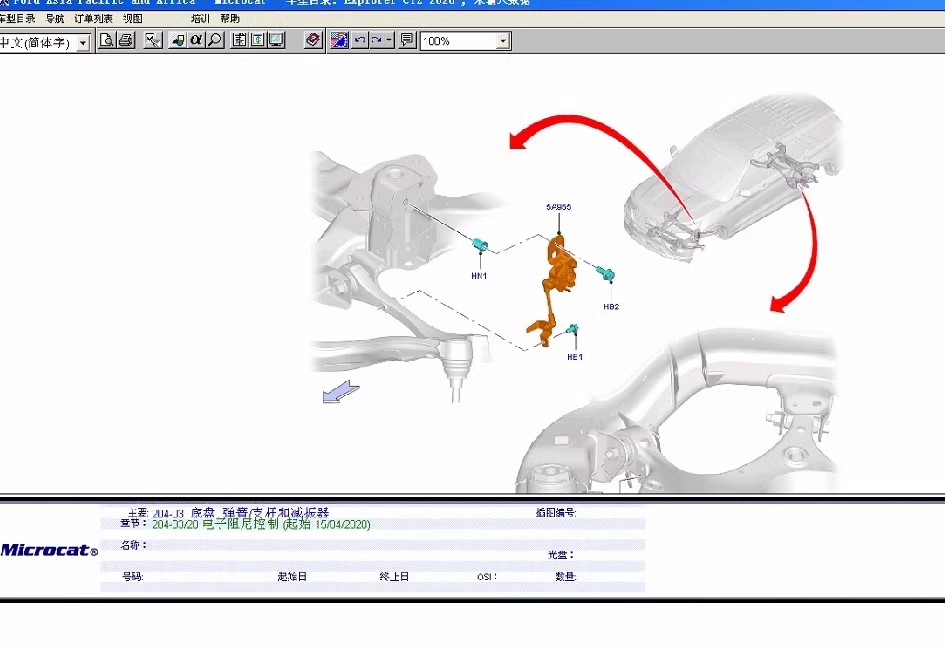Image resolution: width=945 pixels, height=648 pixels.
Task: Open the magnifying glass search tool
Action: pyautogui.click(x=215, y=41)
